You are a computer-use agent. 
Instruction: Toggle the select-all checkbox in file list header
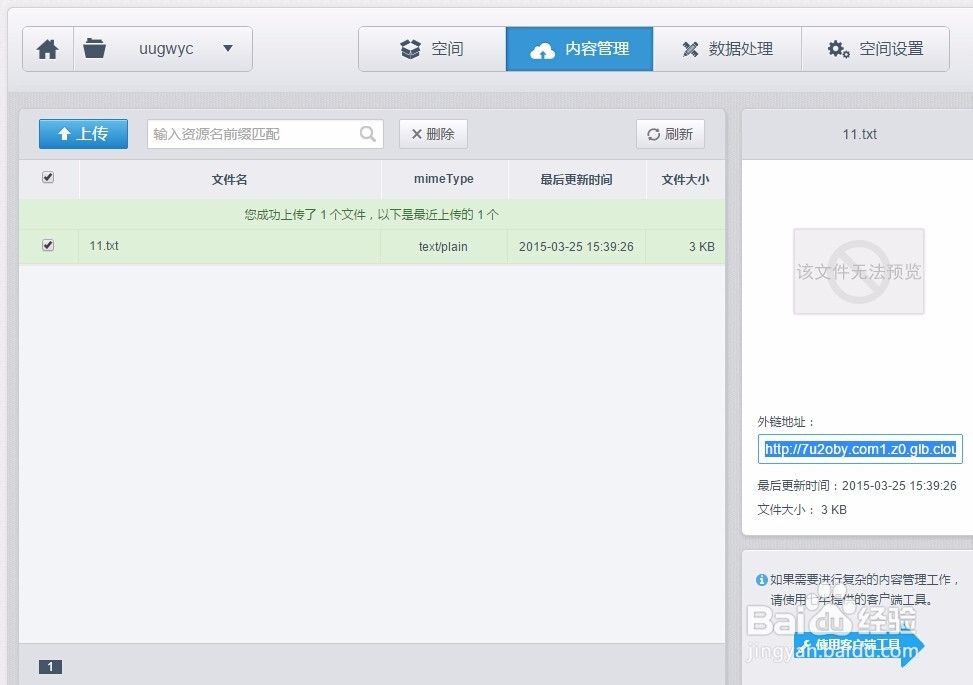click(47, 176)
